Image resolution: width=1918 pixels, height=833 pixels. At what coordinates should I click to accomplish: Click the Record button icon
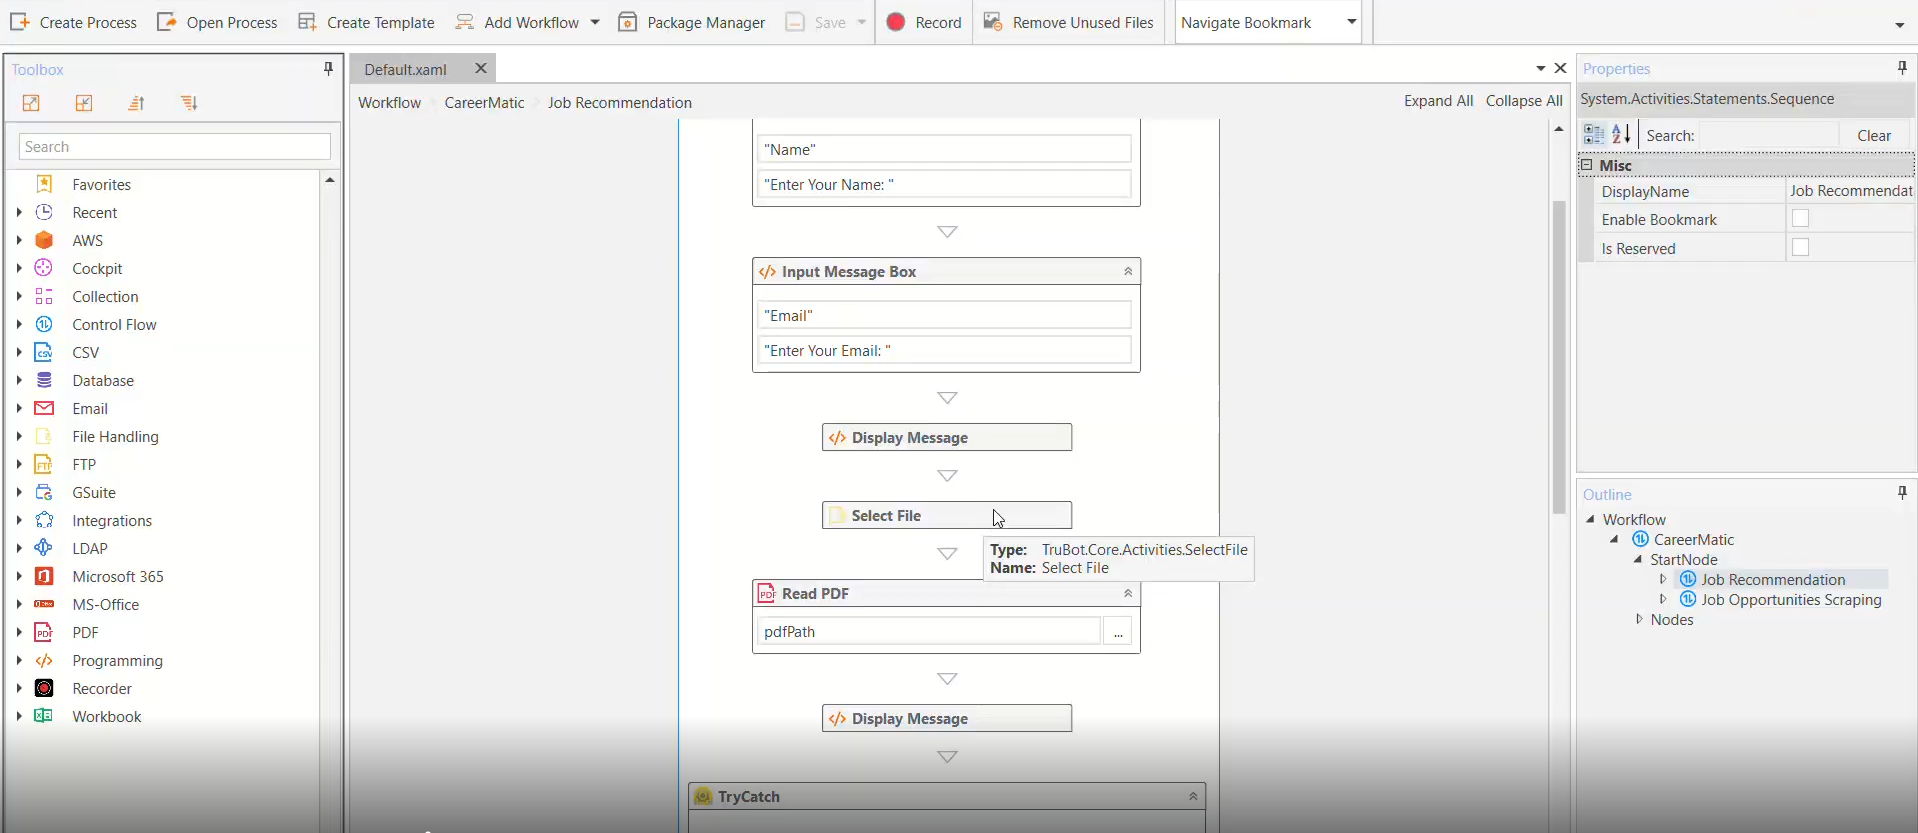(x=896, y=22)
